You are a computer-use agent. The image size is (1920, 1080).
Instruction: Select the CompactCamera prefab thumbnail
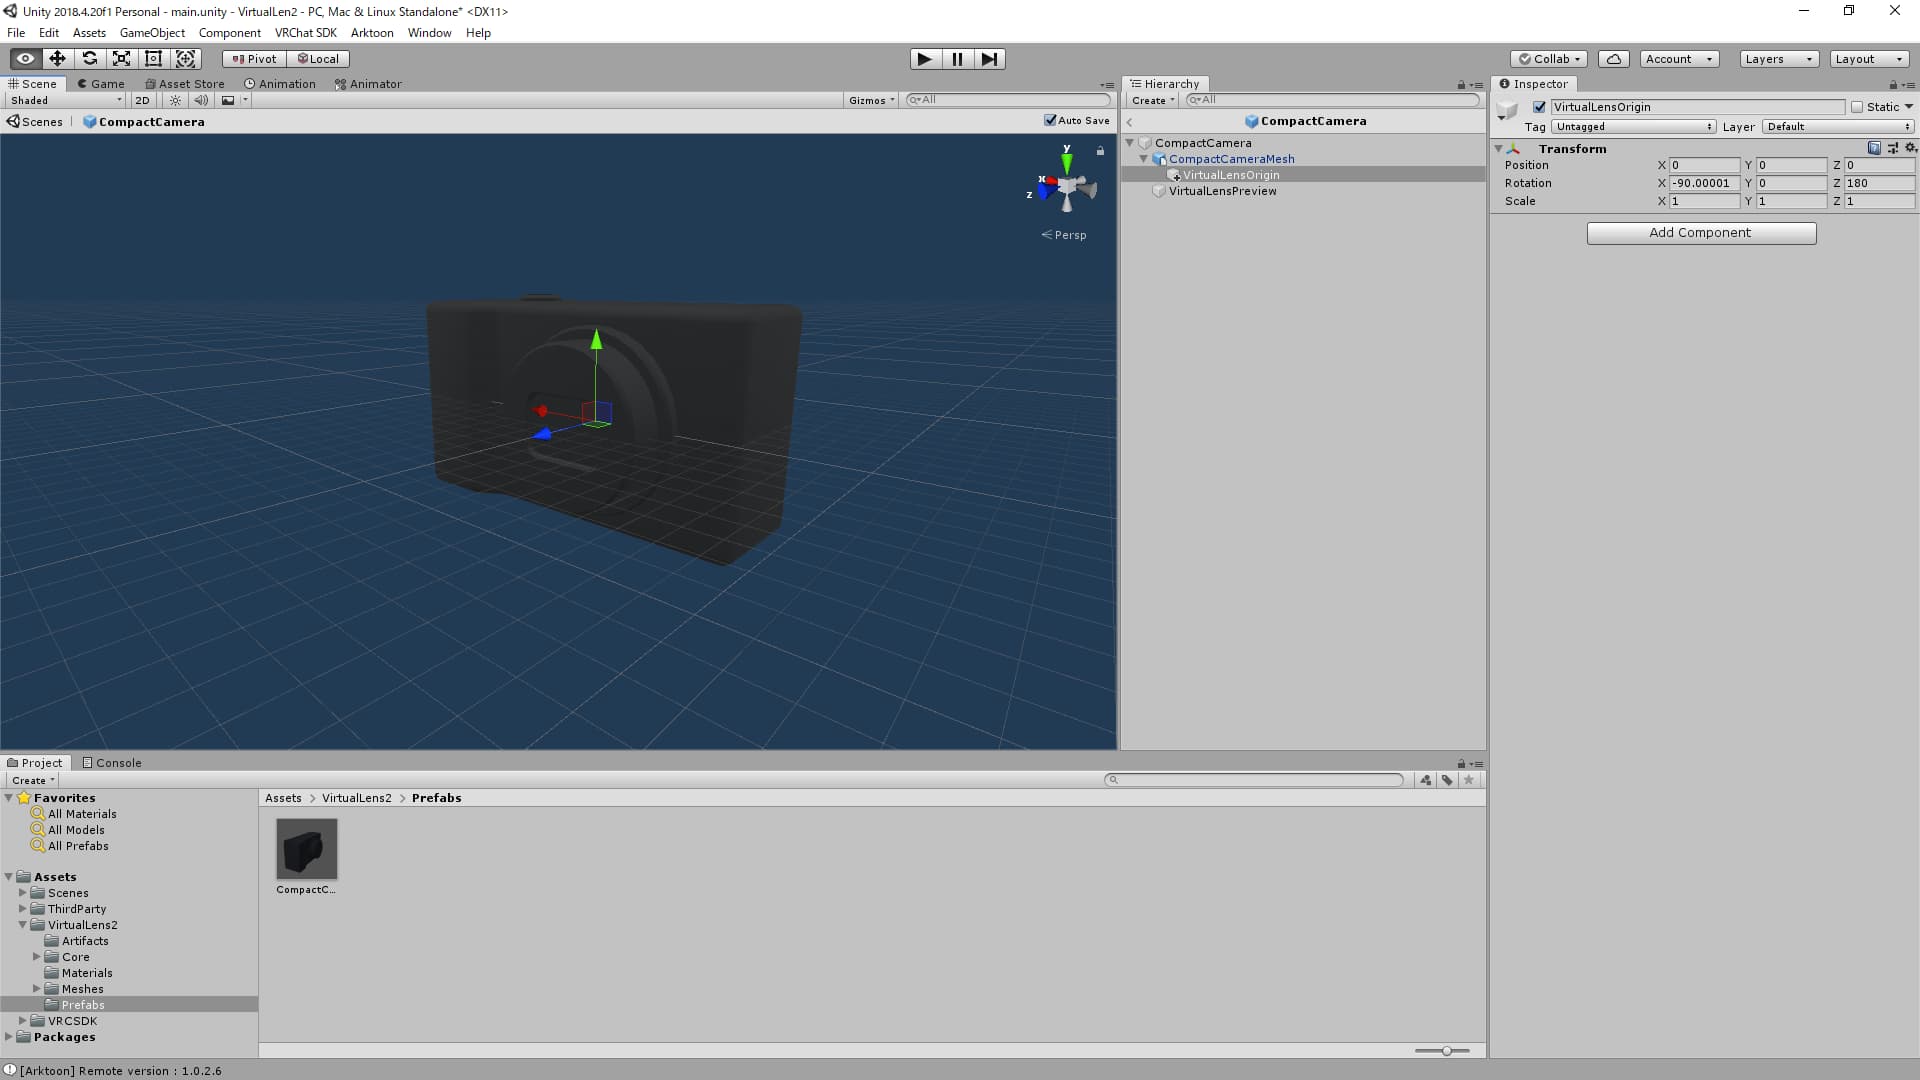coord(306,849)
